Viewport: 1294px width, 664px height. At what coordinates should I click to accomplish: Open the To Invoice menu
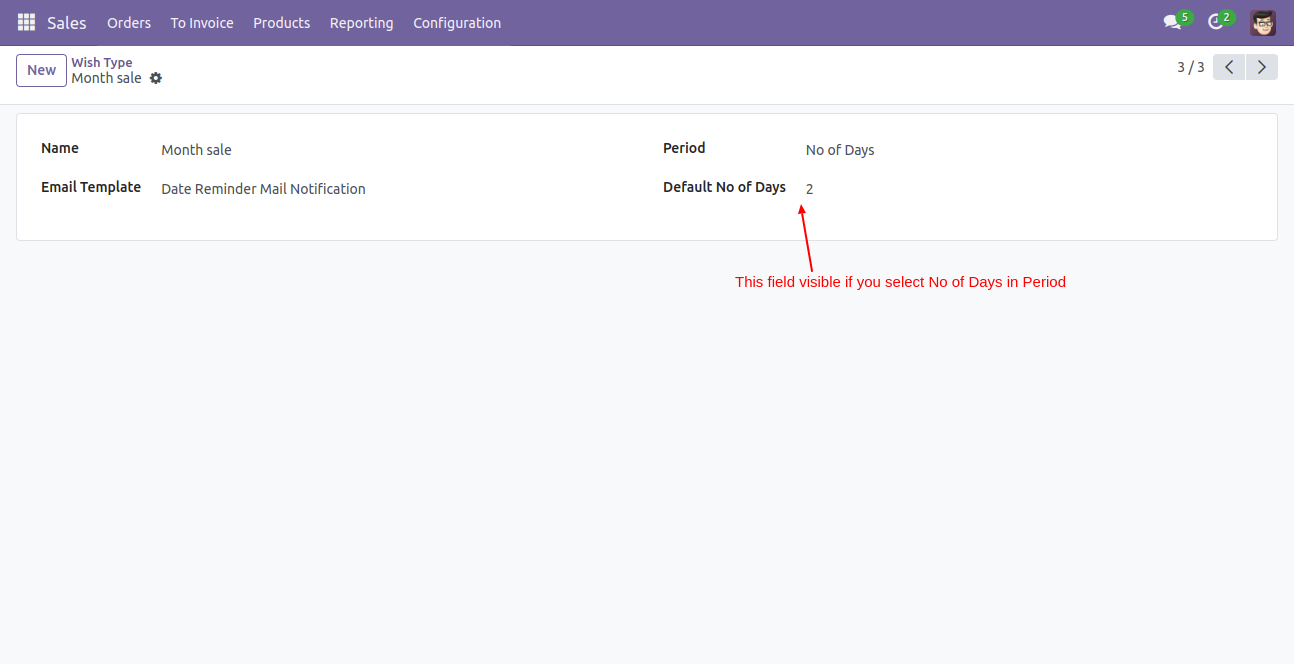tap(202, 22)
